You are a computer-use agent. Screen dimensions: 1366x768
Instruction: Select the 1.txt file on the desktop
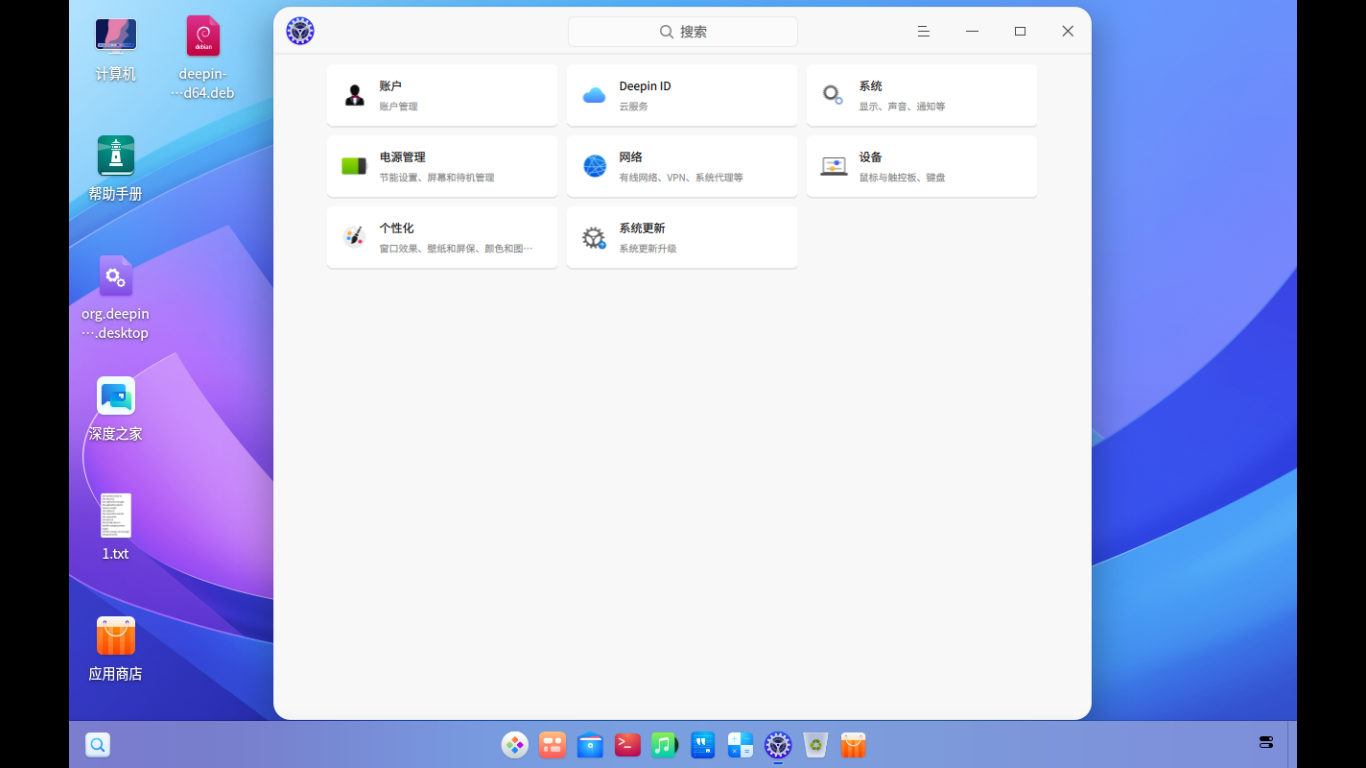point(116,527)
